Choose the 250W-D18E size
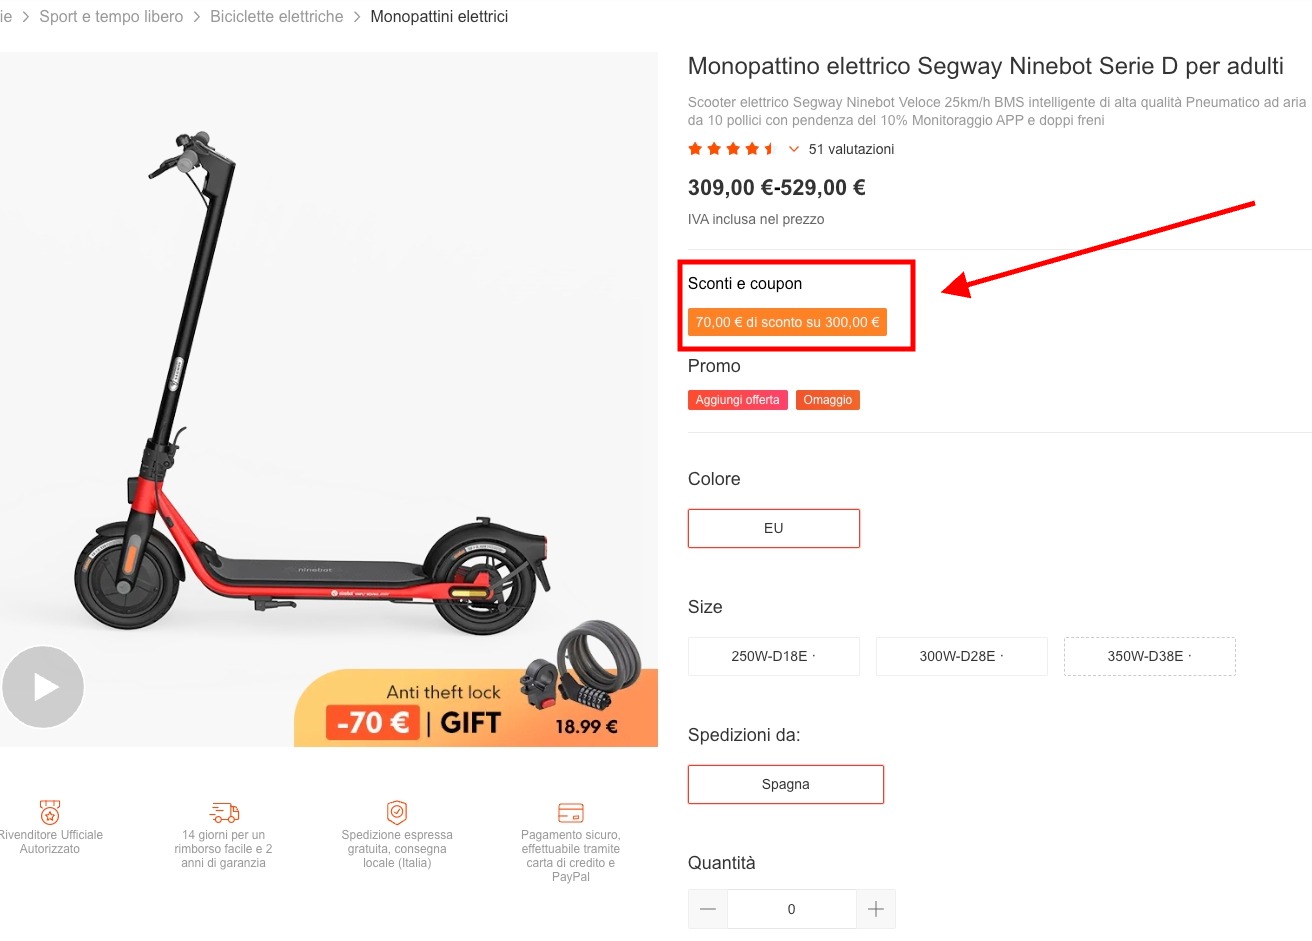Viewport: 1312px width, 941px height. pos(773,656)
